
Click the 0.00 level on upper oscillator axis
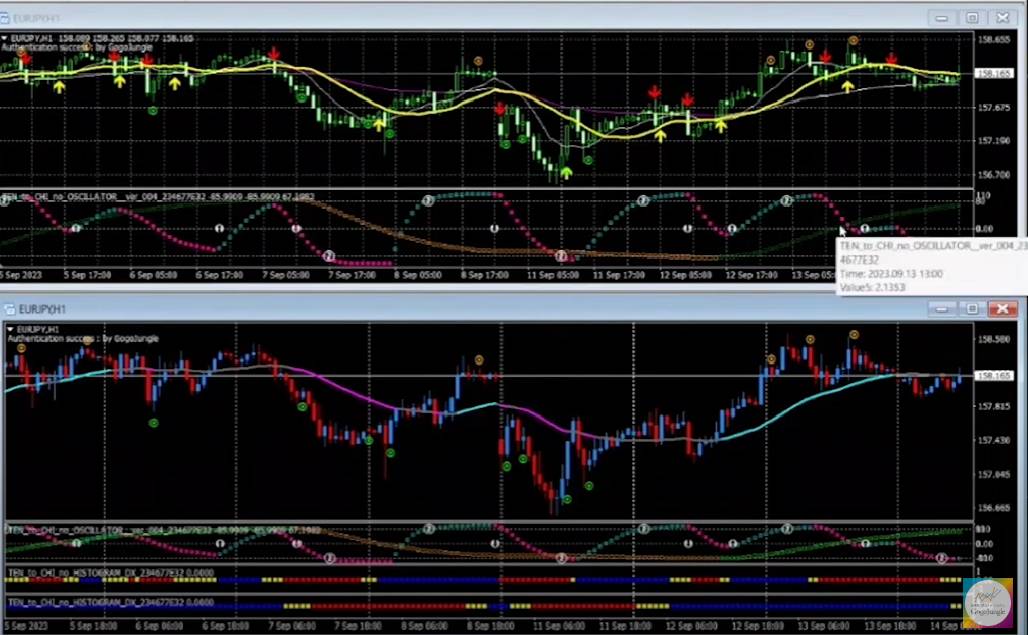coord(984,229)
